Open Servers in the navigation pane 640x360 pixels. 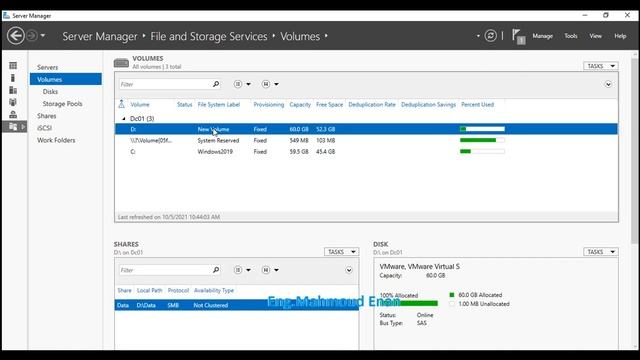(47, 67)
